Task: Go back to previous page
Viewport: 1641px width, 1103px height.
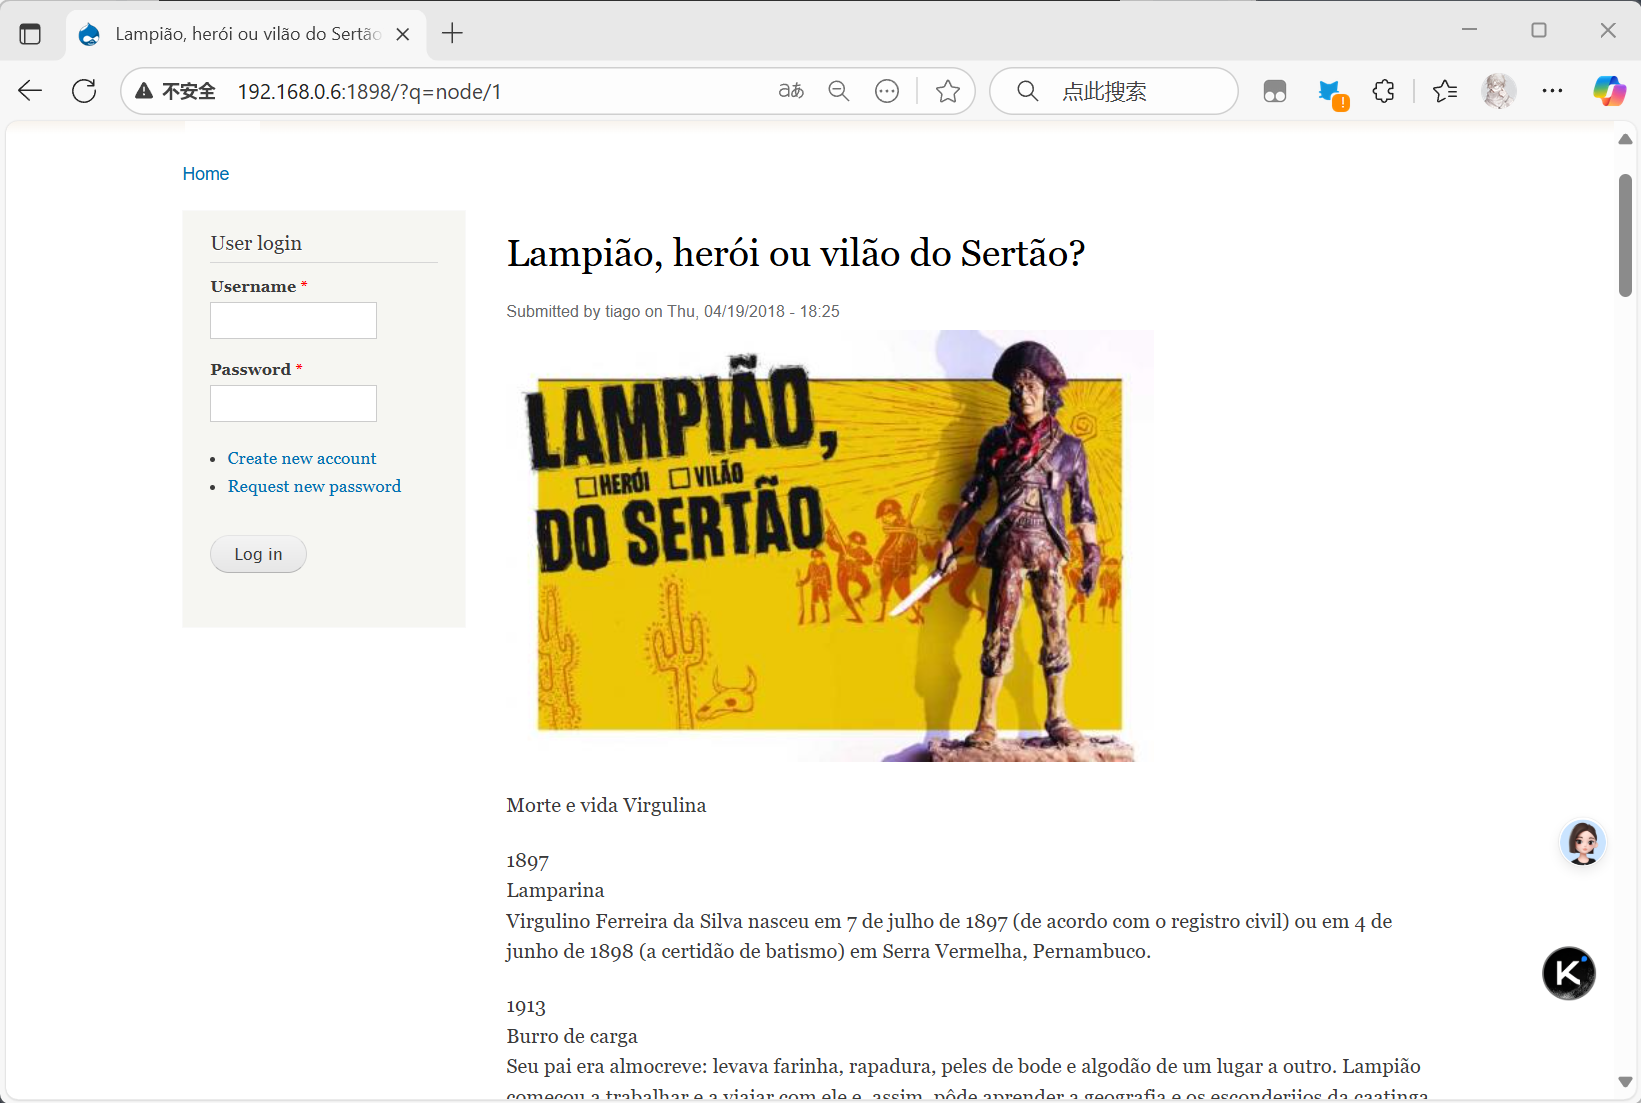Action: pos(30,91)
